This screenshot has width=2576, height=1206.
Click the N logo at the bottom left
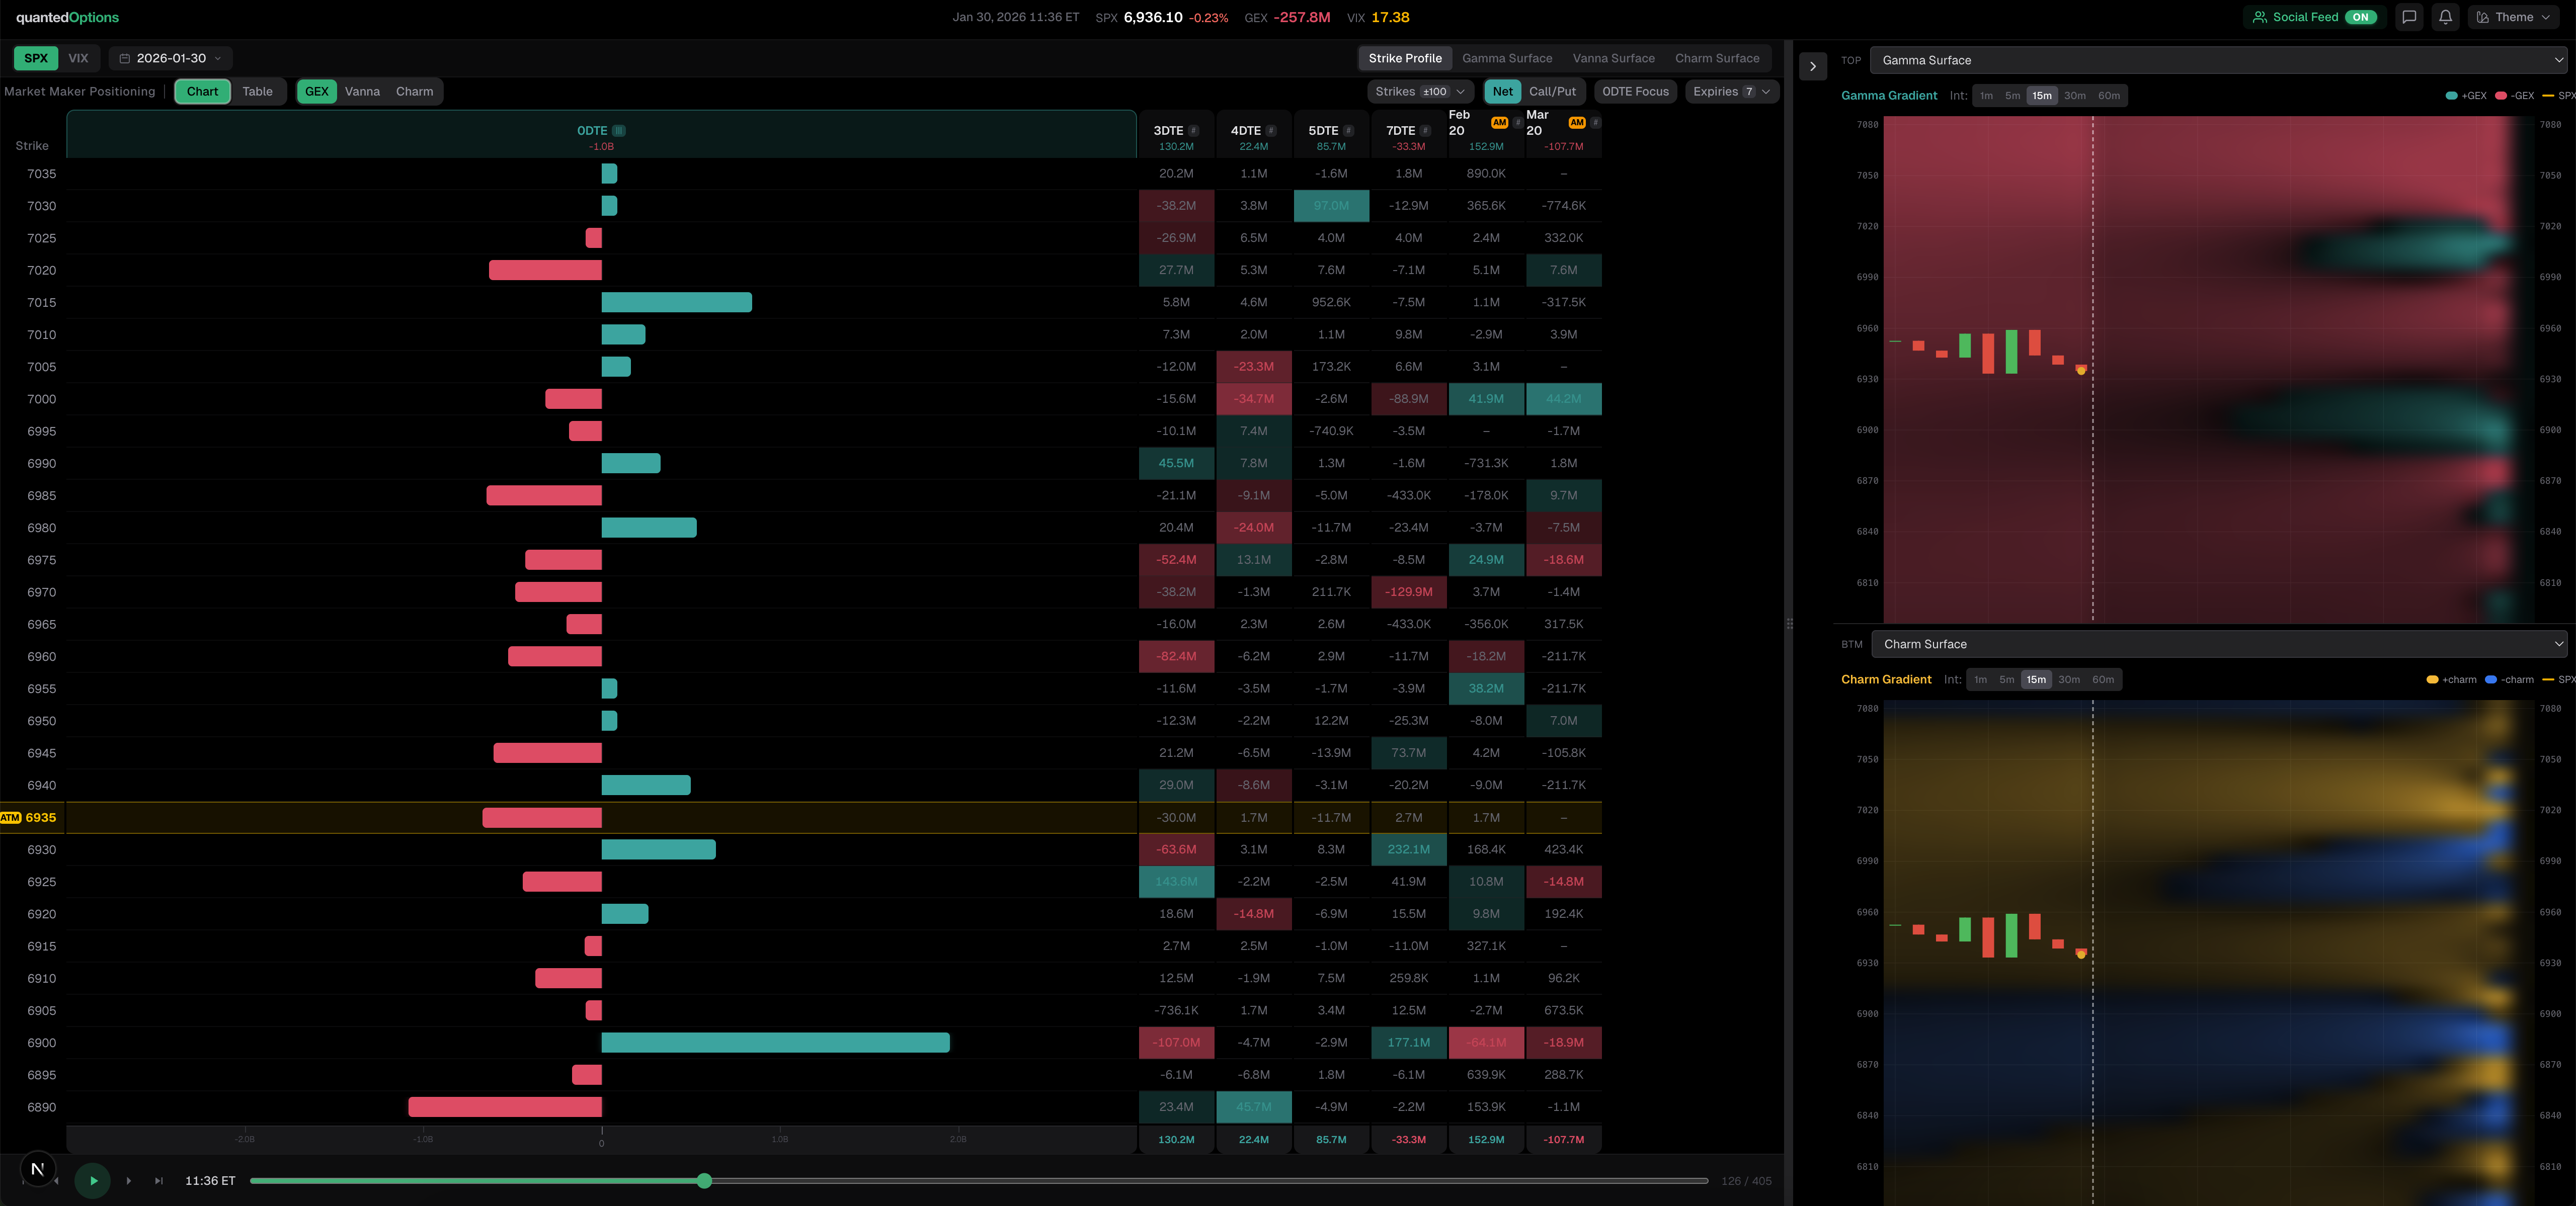click(x=38, y=1168)
